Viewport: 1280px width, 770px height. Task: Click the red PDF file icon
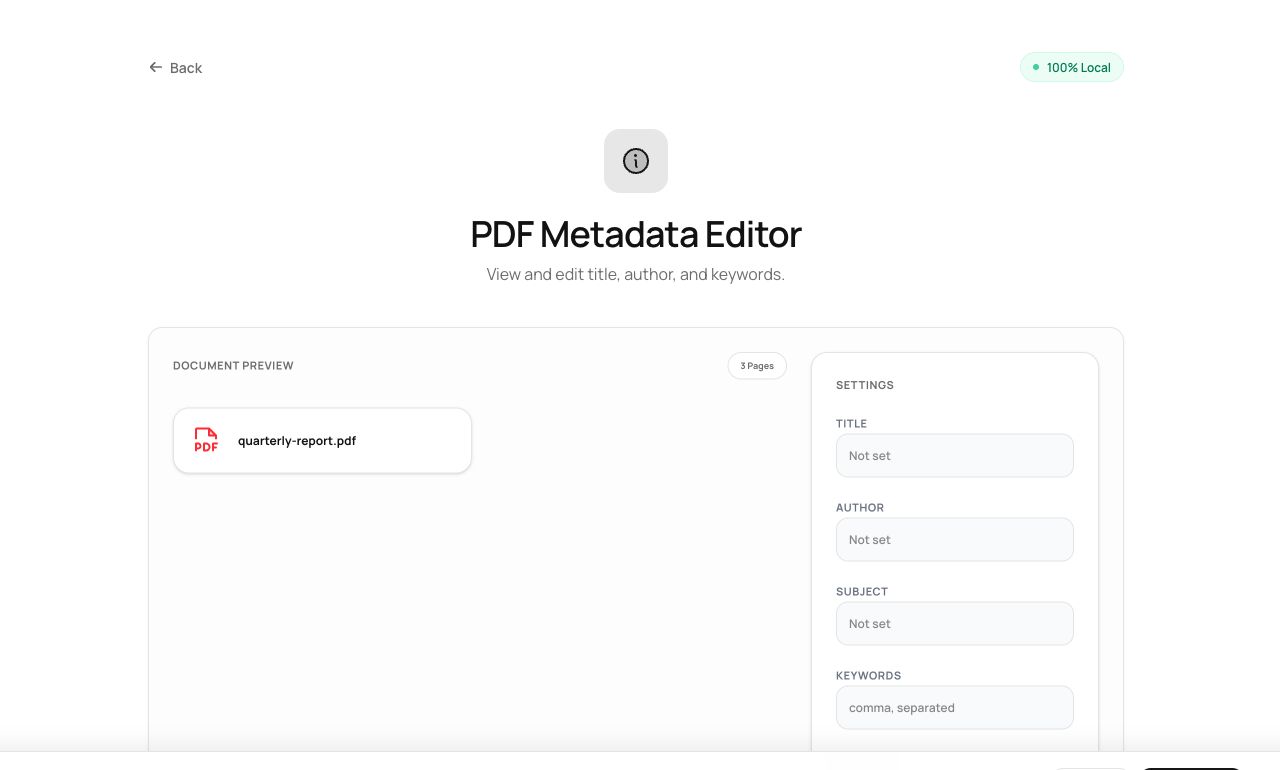click(x=206, y=440)
